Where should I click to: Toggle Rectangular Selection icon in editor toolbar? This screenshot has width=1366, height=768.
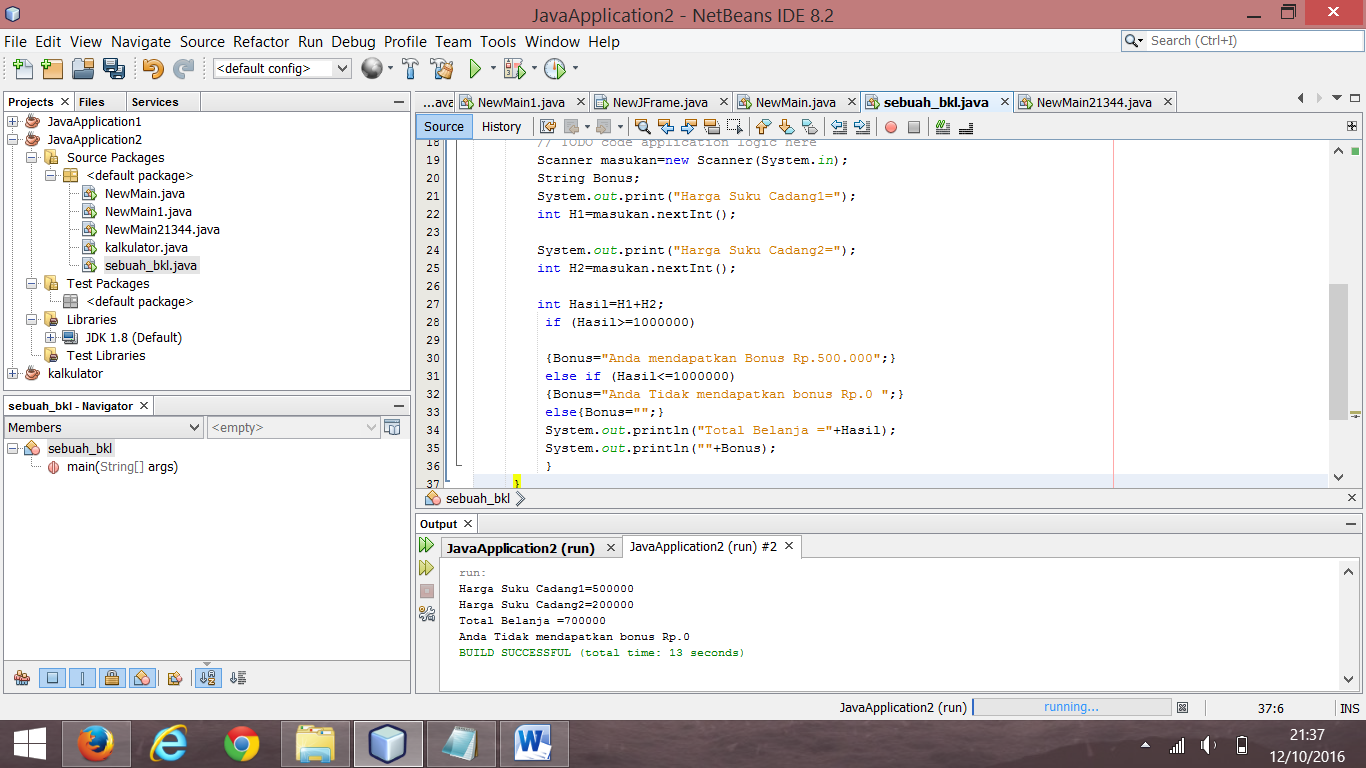pyautogui.click(x=734, y=127)
